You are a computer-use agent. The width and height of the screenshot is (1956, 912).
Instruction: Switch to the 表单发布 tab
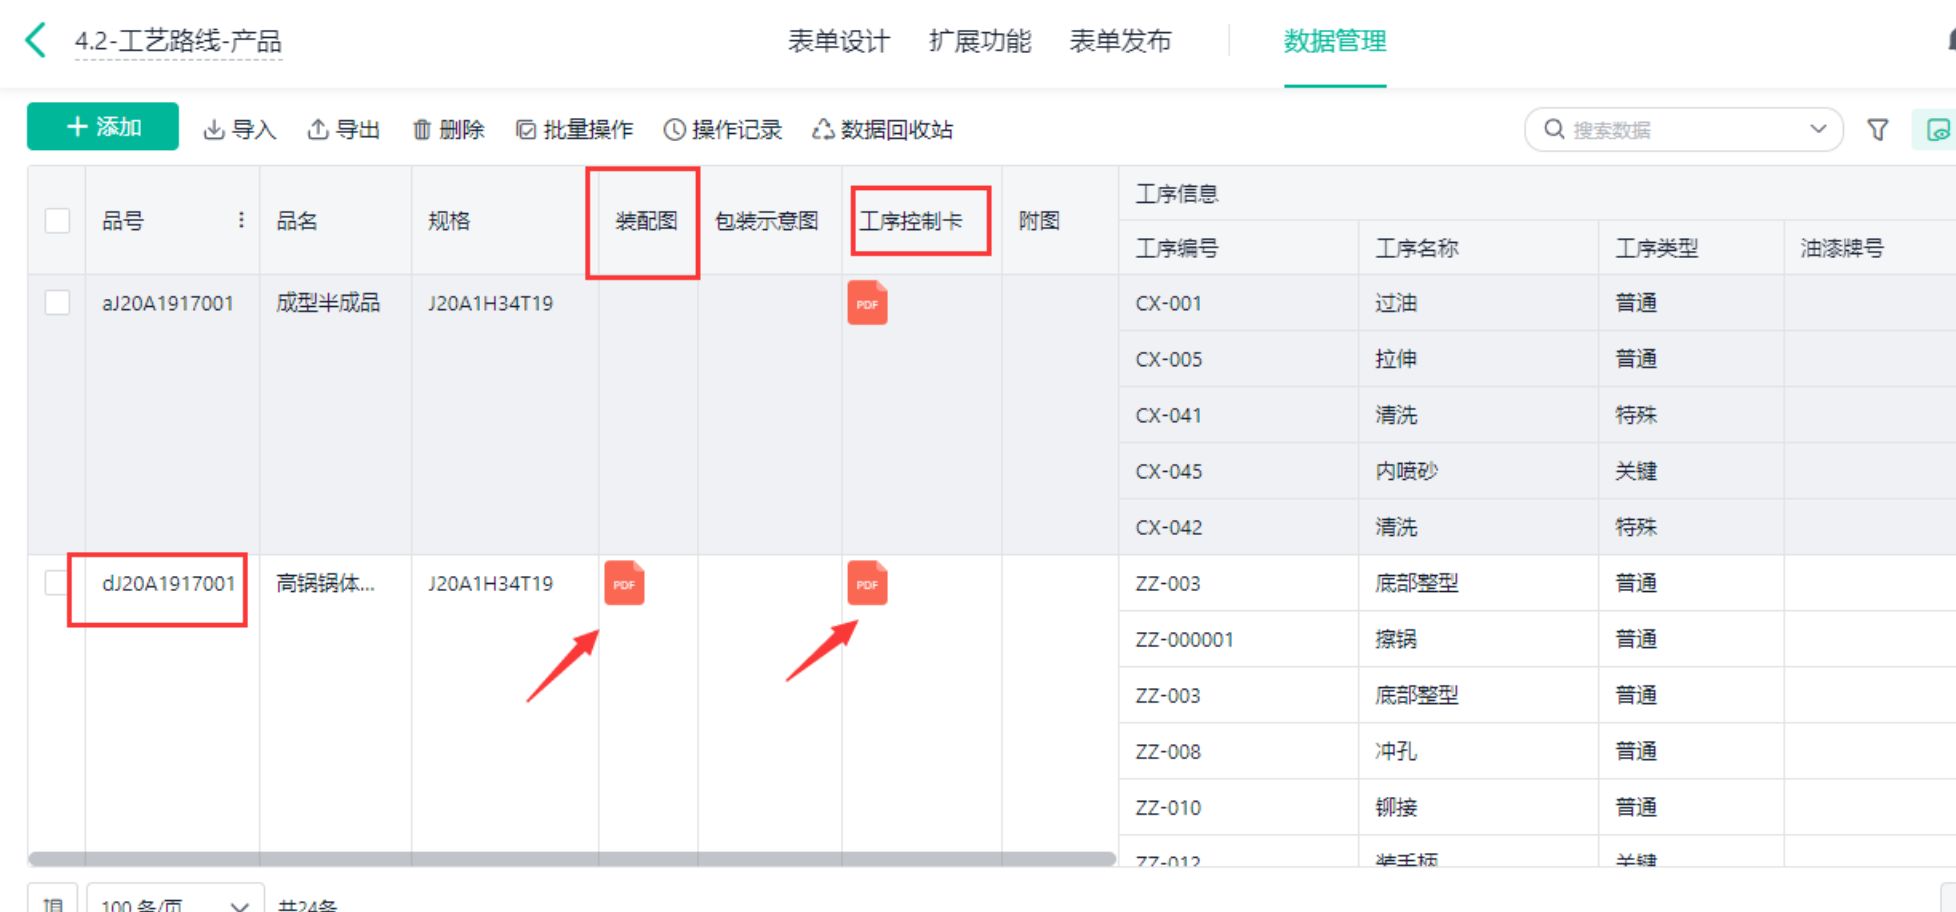coord(1120,41)
